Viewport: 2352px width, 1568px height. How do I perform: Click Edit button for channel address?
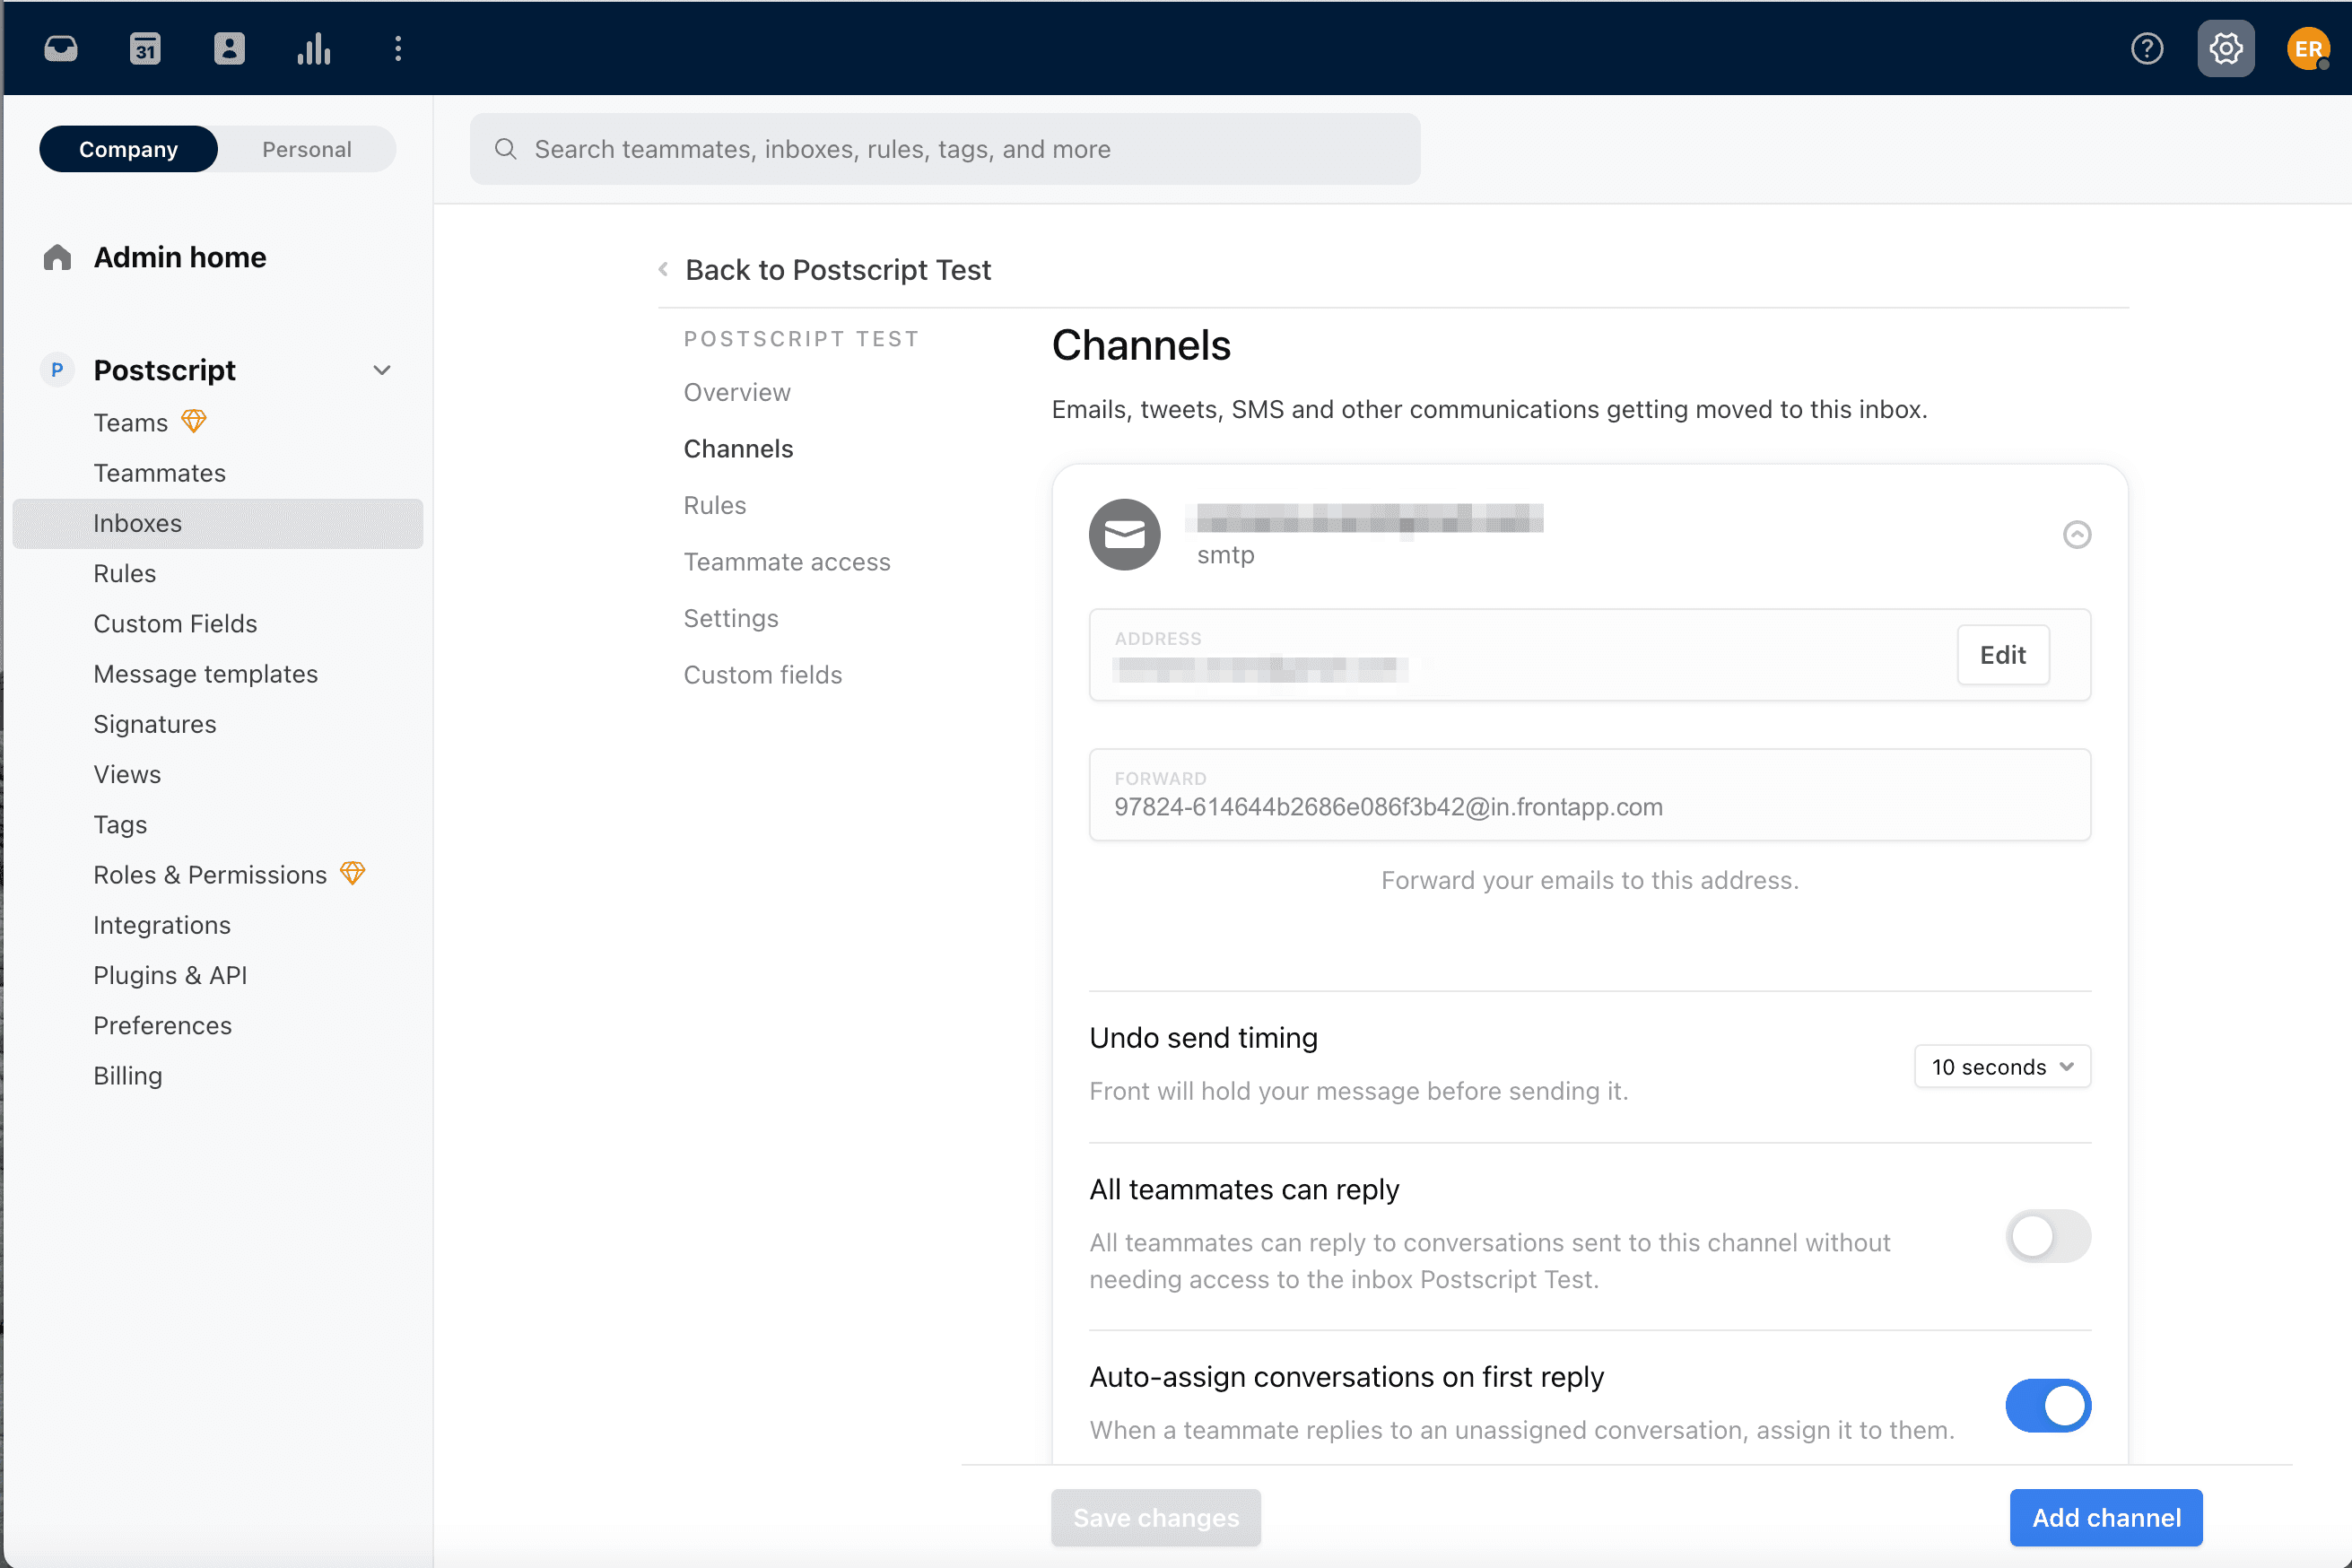(x=2002, y=653)
